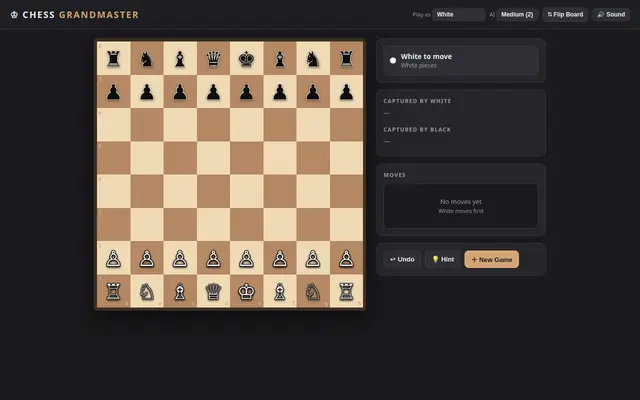Click the 'No moves yet' text

461,202
